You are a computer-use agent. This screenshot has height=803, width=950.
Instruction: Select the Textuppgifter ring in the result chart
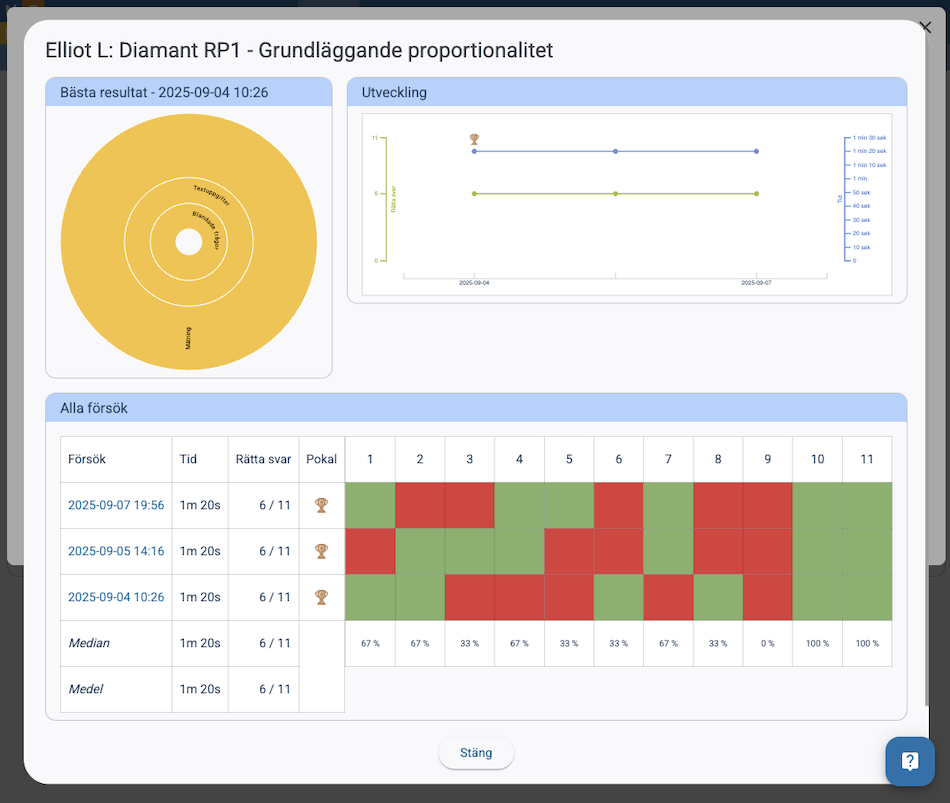214,196
